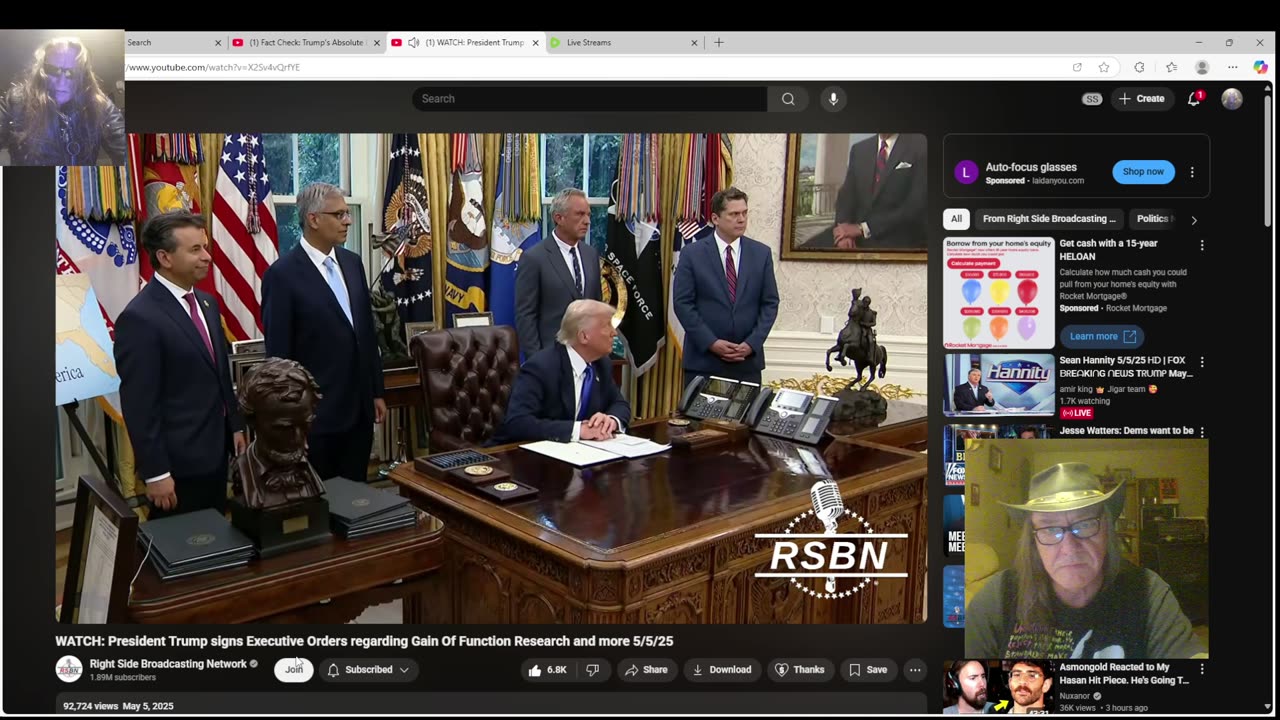Click the Create button
This screenshot has height=720, width=1280.
(x=1141, y=99)
